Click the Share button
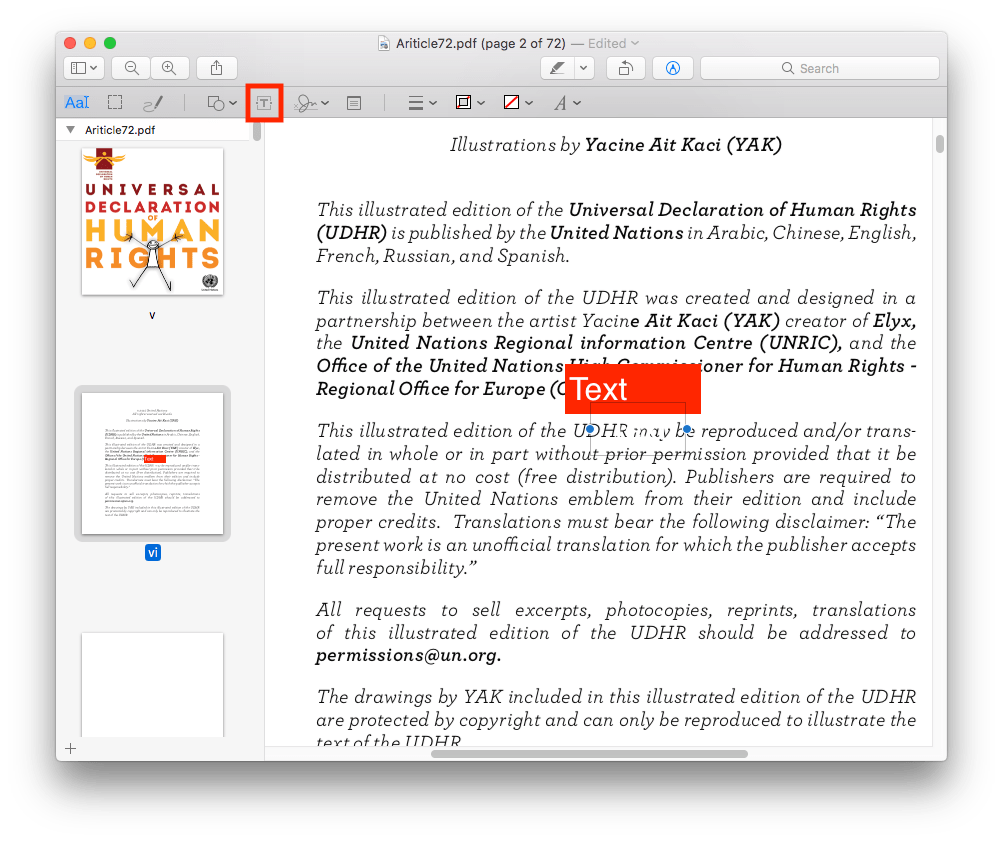This screenshot has height=841, width=1003. (217, 67)
